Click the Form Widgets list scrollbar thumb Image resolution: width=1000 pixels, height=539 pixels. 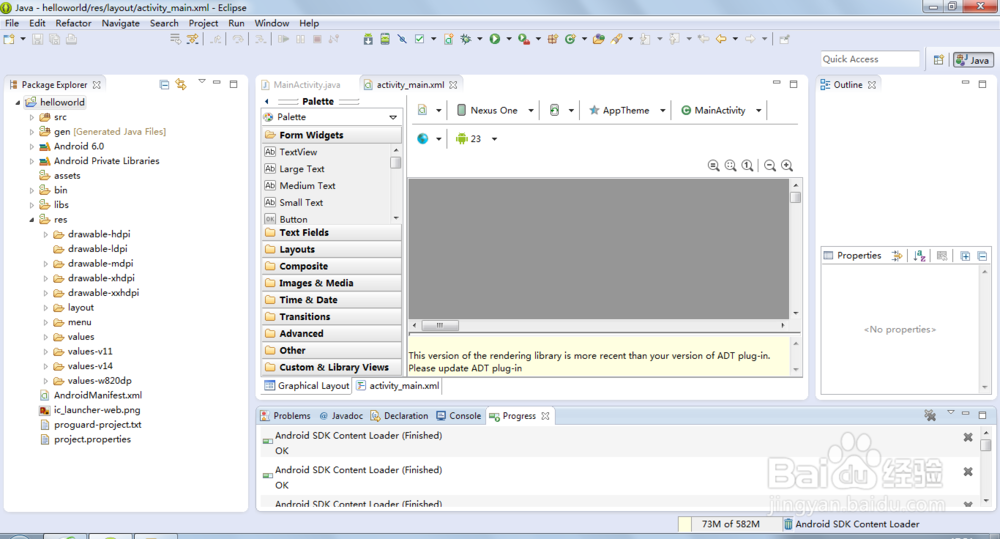click(396, 163)
